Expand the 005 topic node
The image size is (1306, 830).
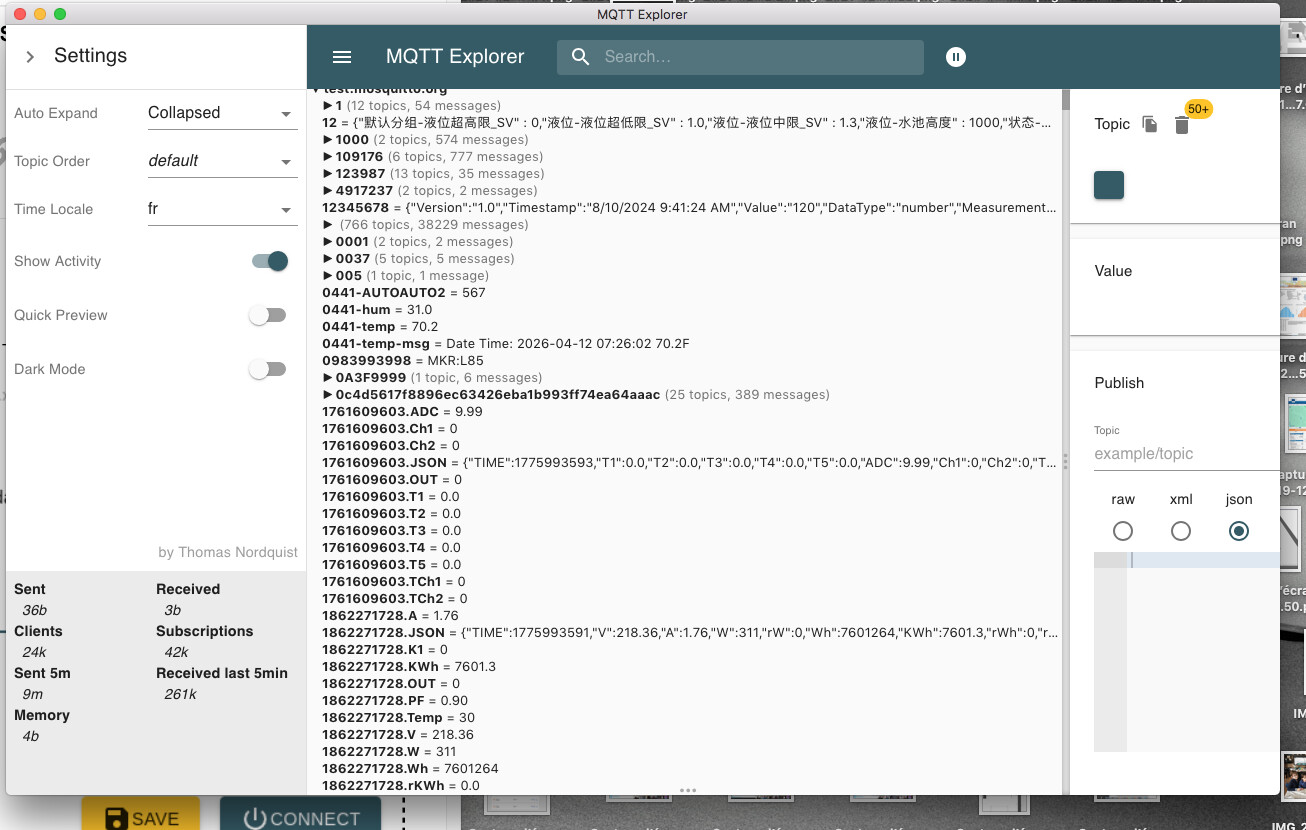pos(328,276)
